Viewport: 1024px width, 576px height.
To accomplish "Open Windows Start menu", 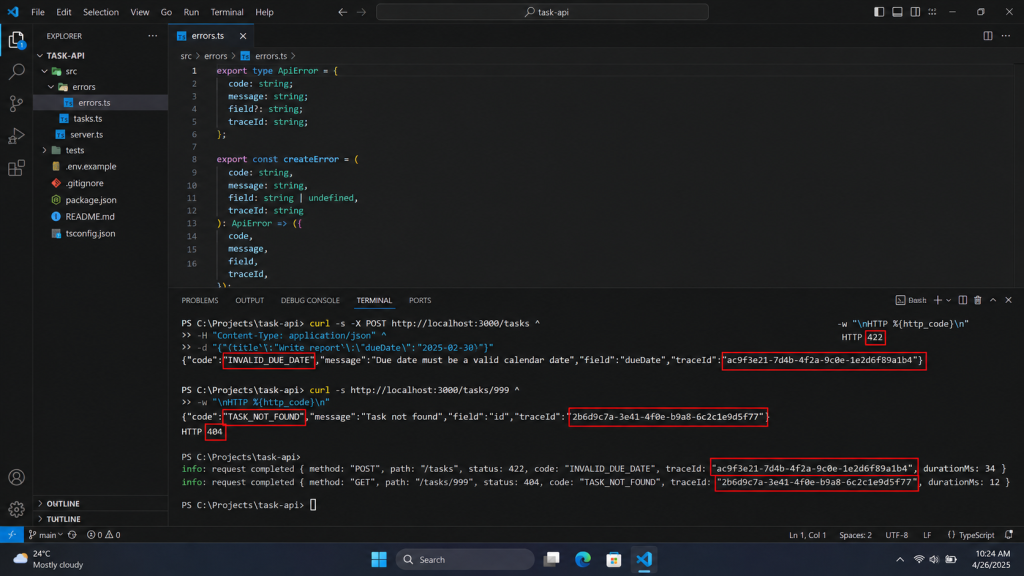I will 379,560.
